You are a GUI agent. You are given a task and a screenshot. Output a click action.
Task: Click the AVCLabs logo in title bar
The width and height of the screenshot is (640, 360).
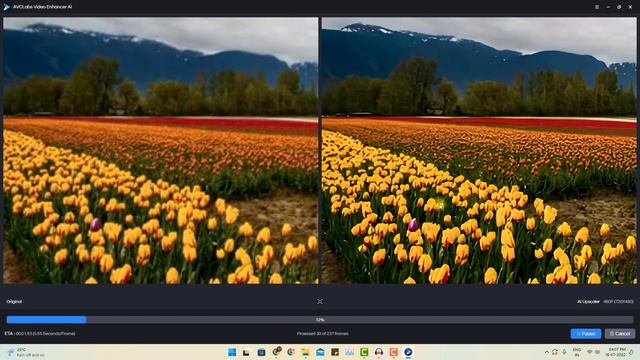click(7, 7)
